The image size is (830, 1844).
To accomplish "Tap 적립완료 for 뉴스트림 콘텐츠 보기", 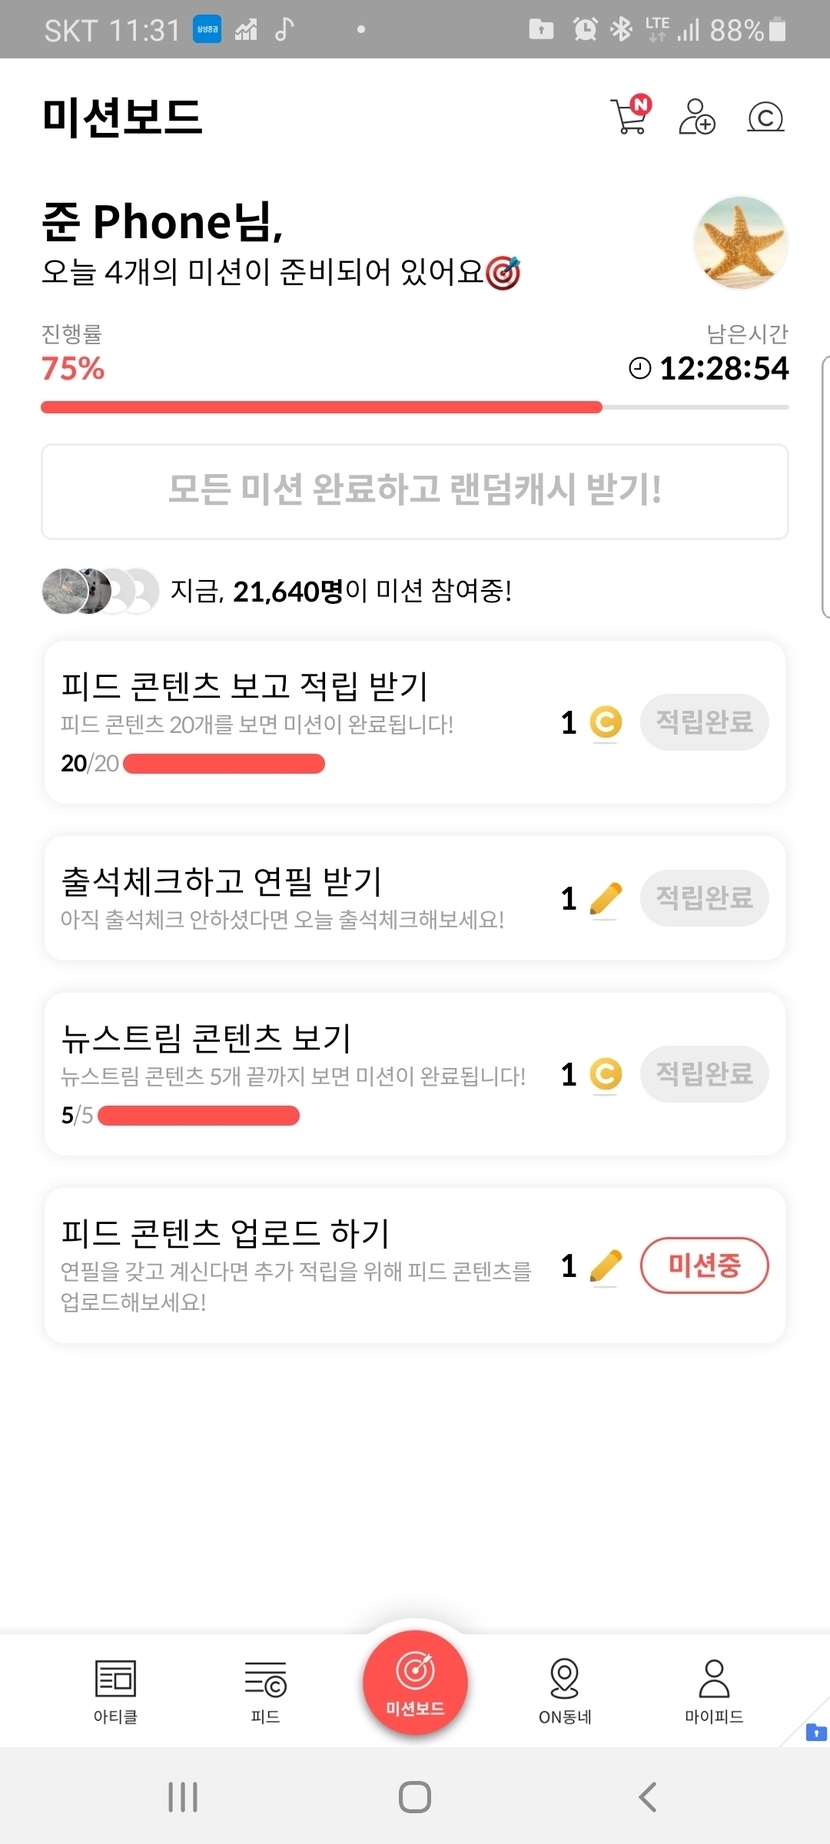I will click(x=704, y=1074).
